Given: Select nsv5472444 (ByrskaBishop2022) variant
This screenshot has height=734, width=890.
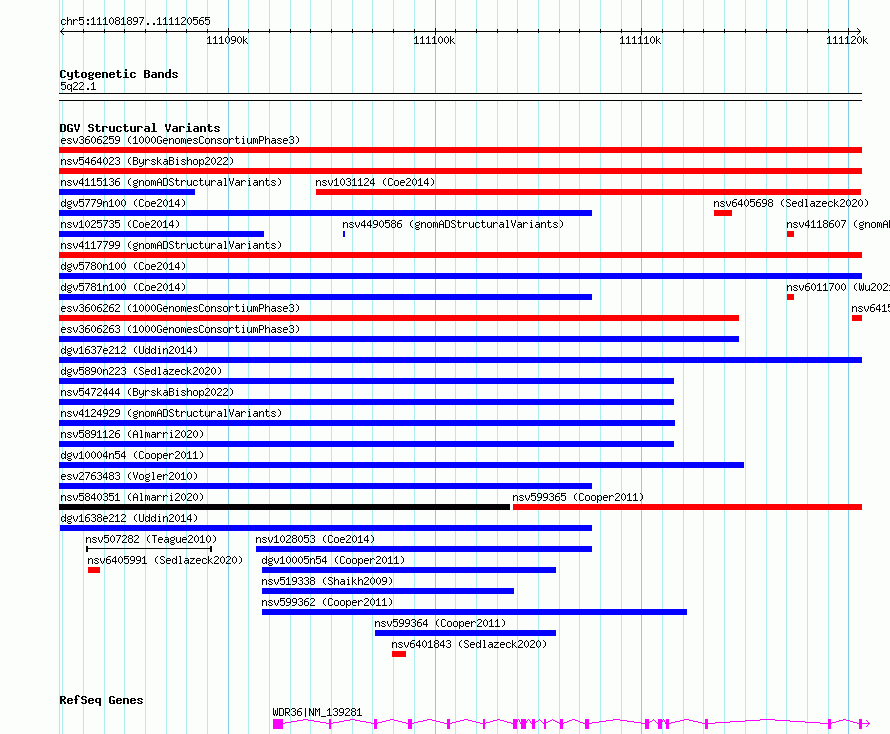Looking at the screenshot, I should (x=147, y=392).
